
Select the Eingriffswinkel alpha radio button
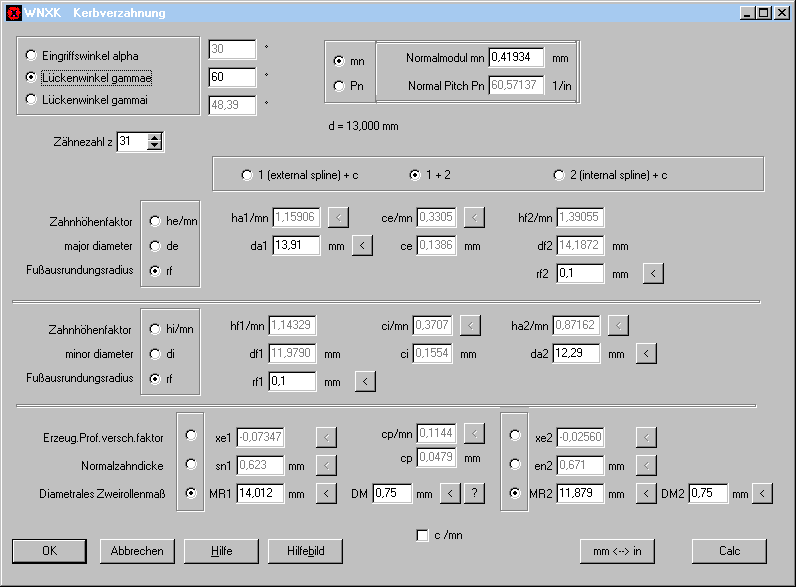(32, 55)
